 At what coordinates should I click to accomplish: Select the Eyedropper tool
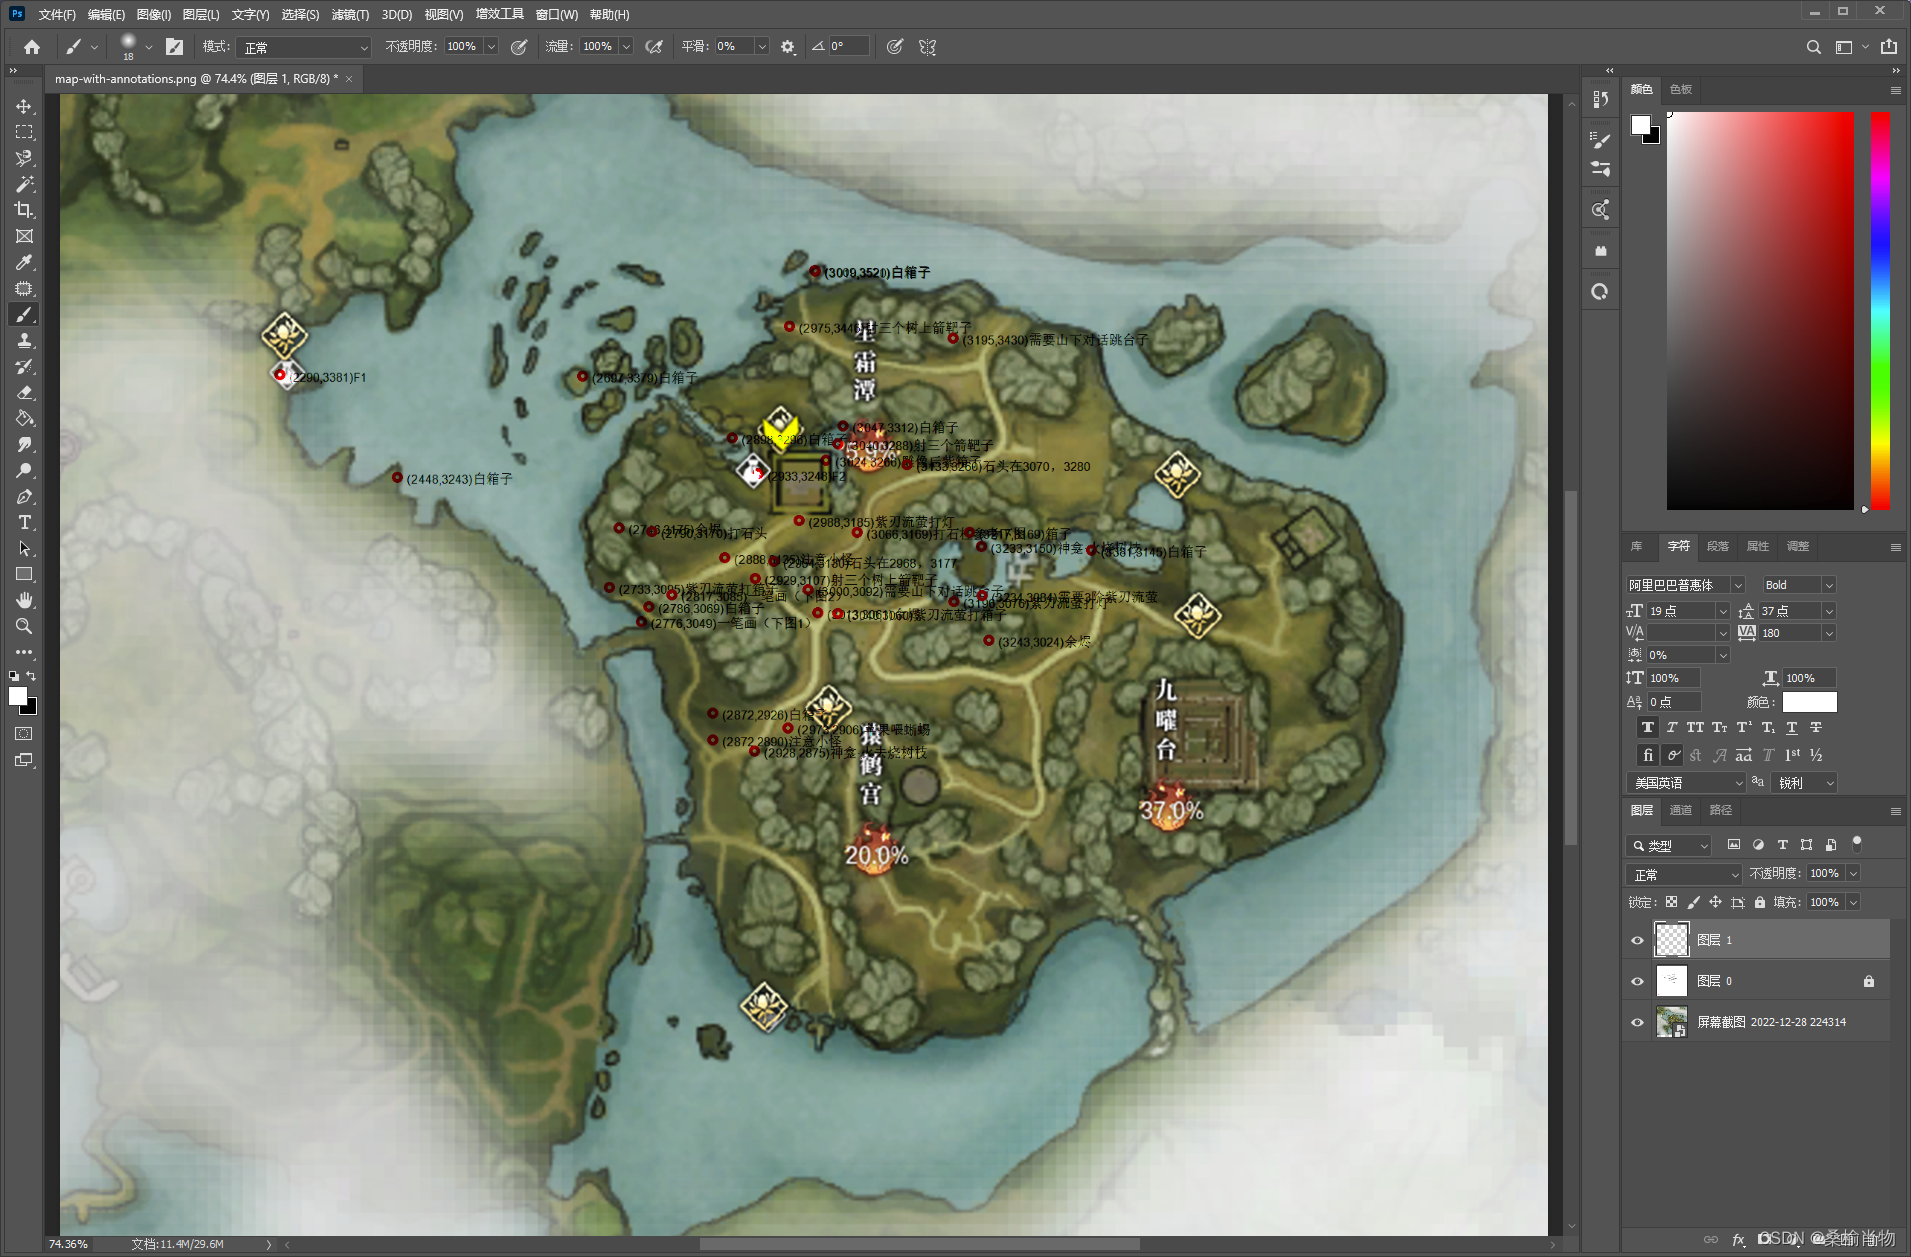(x=24, y=262)
